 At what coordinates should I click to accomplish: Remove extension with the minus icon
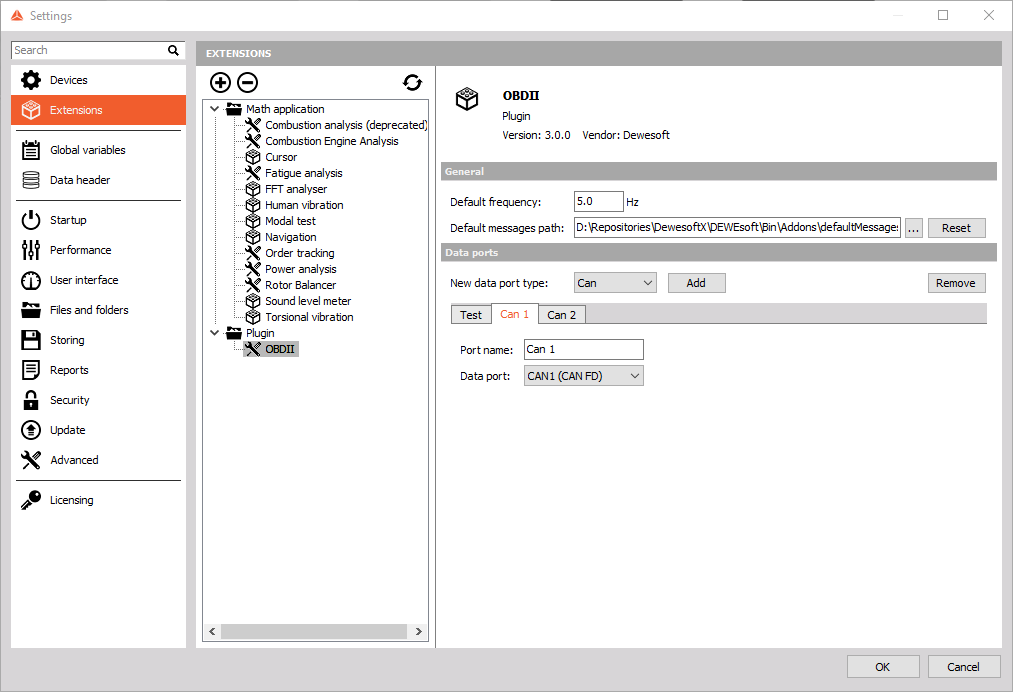[x=247, y=83]
